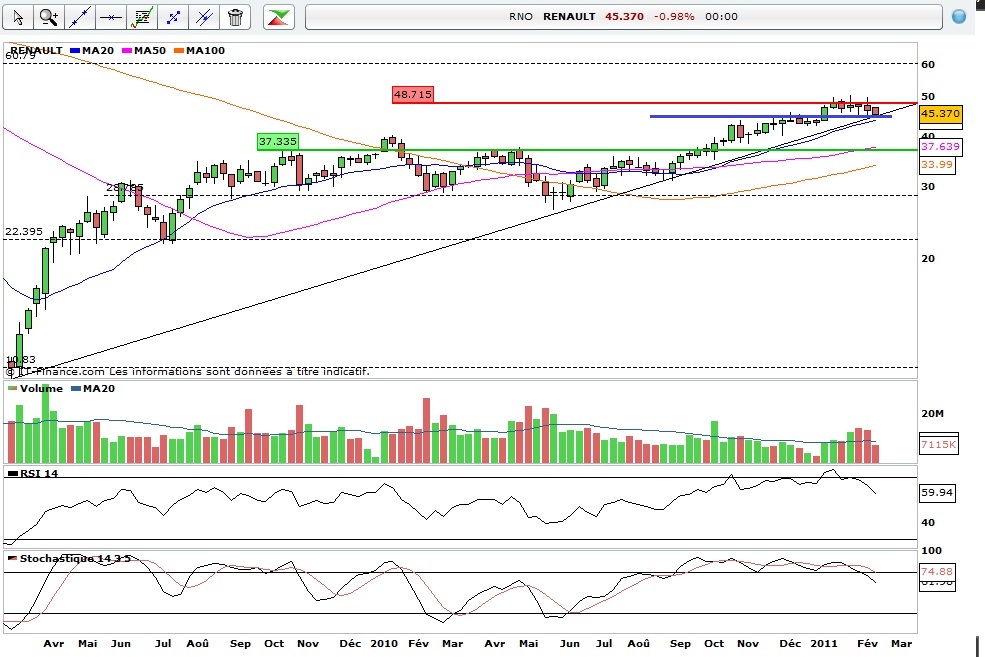Click the RNO ticker in the header bar

(x=521, y=16)
